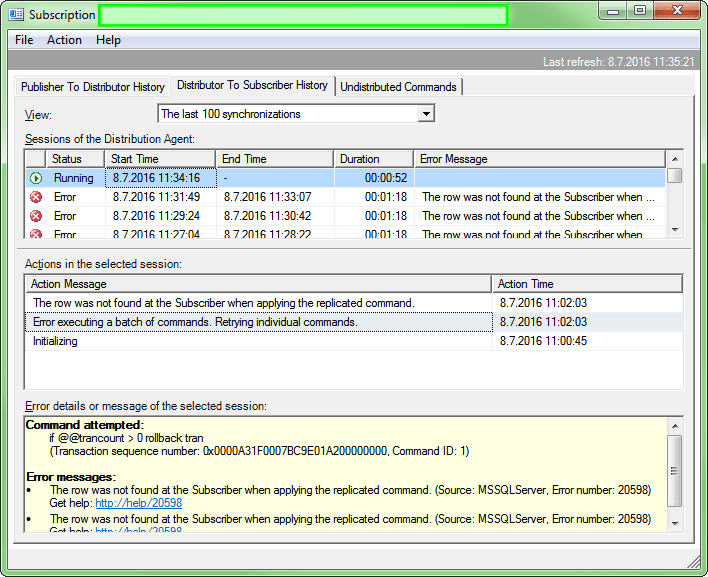The width and height of the screenshot is (708, 577).
Task: Sort sessions by Status column header
Action: pos(75,159)
